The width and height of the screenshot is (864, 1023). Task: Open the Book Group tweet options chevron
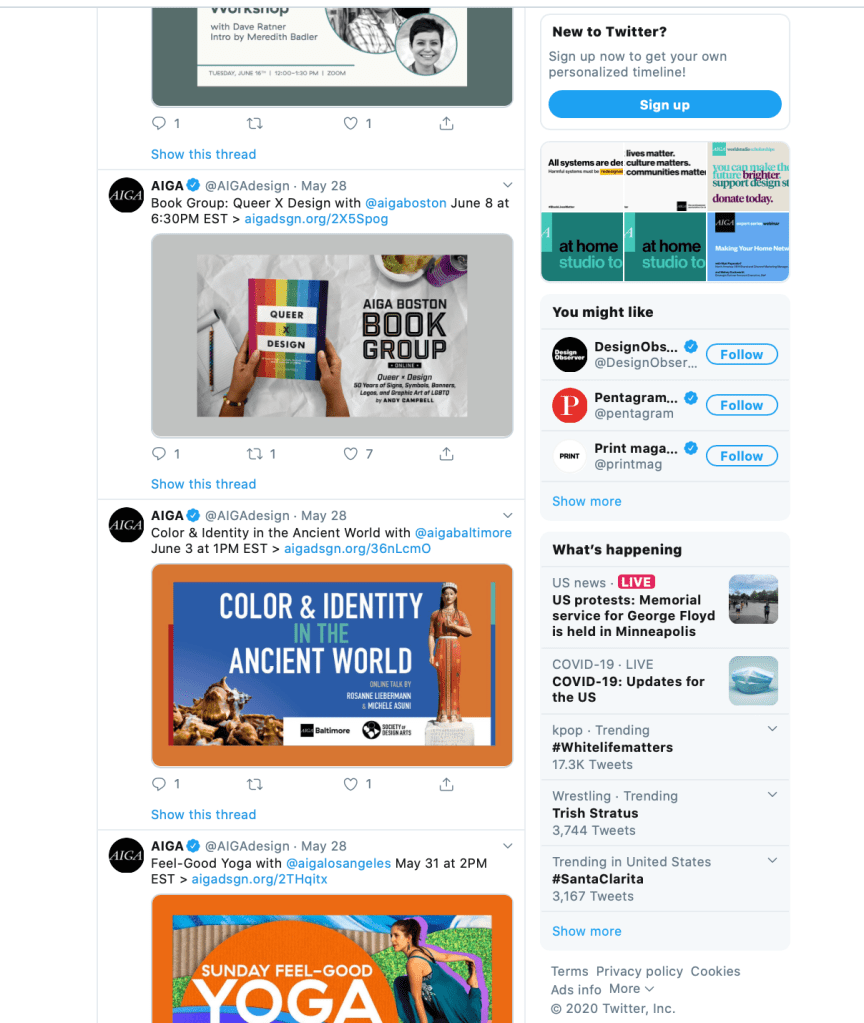(x=507, y=185)
